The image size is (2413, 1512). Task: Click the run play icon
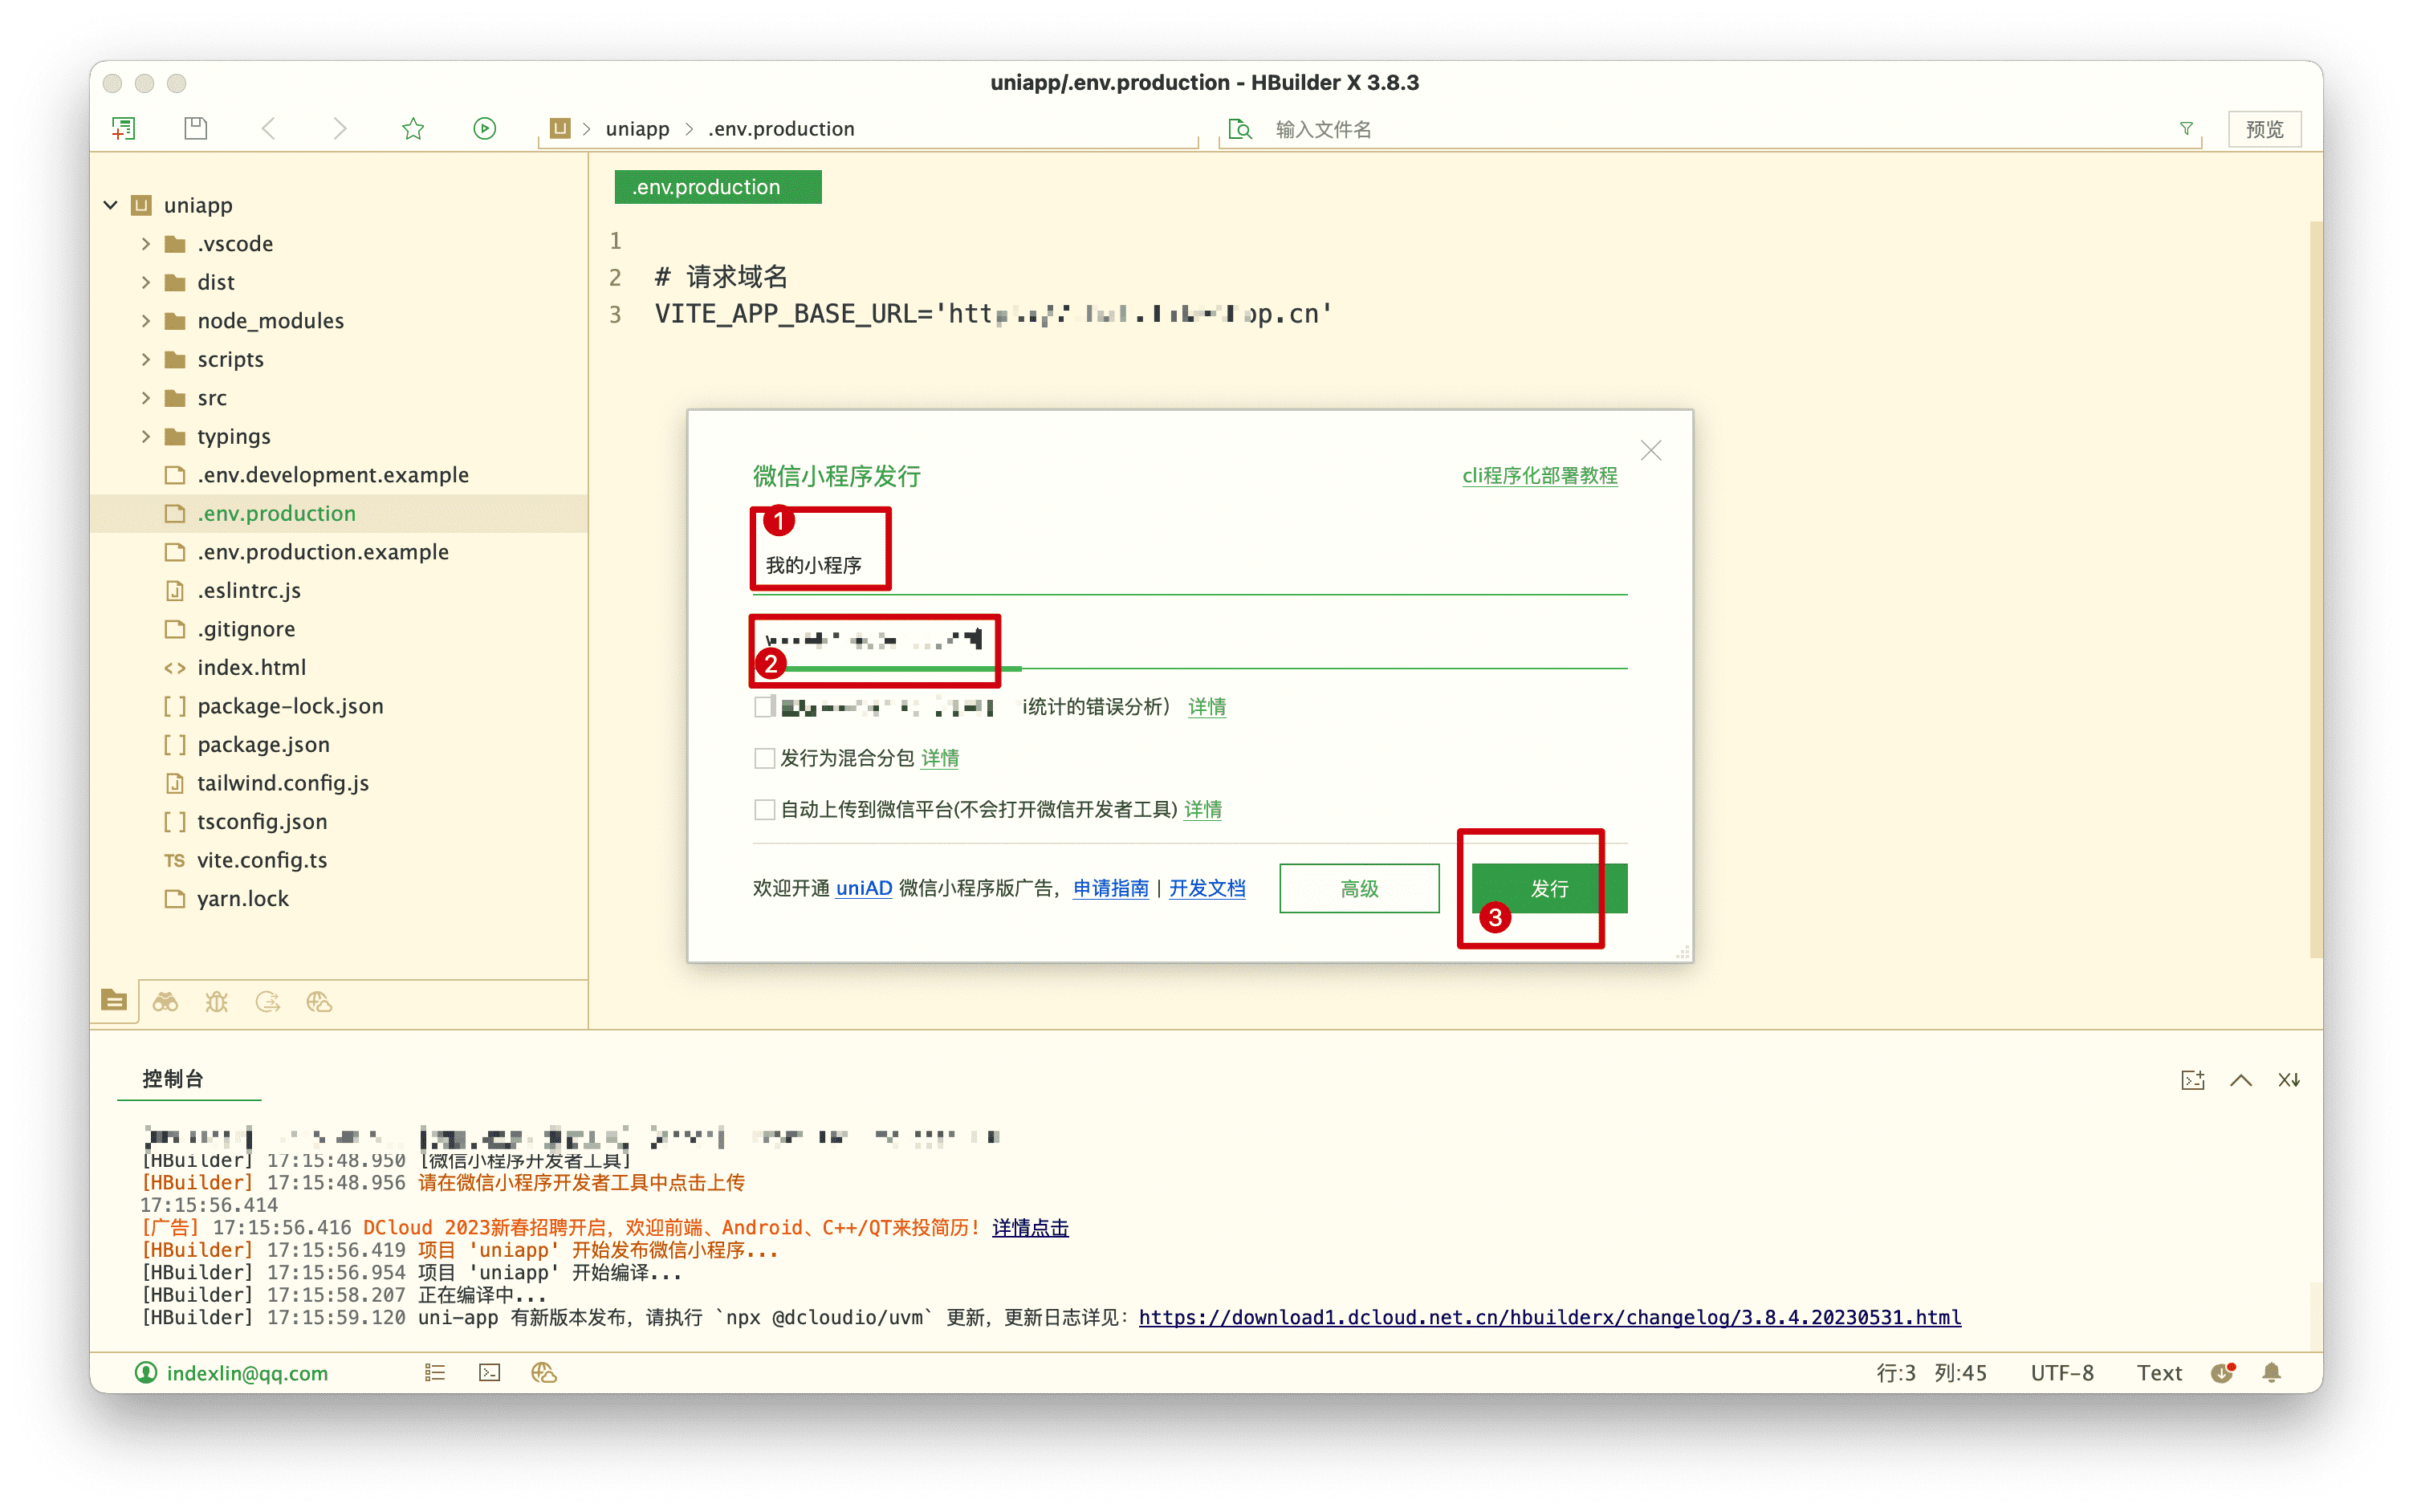(485, 129)
